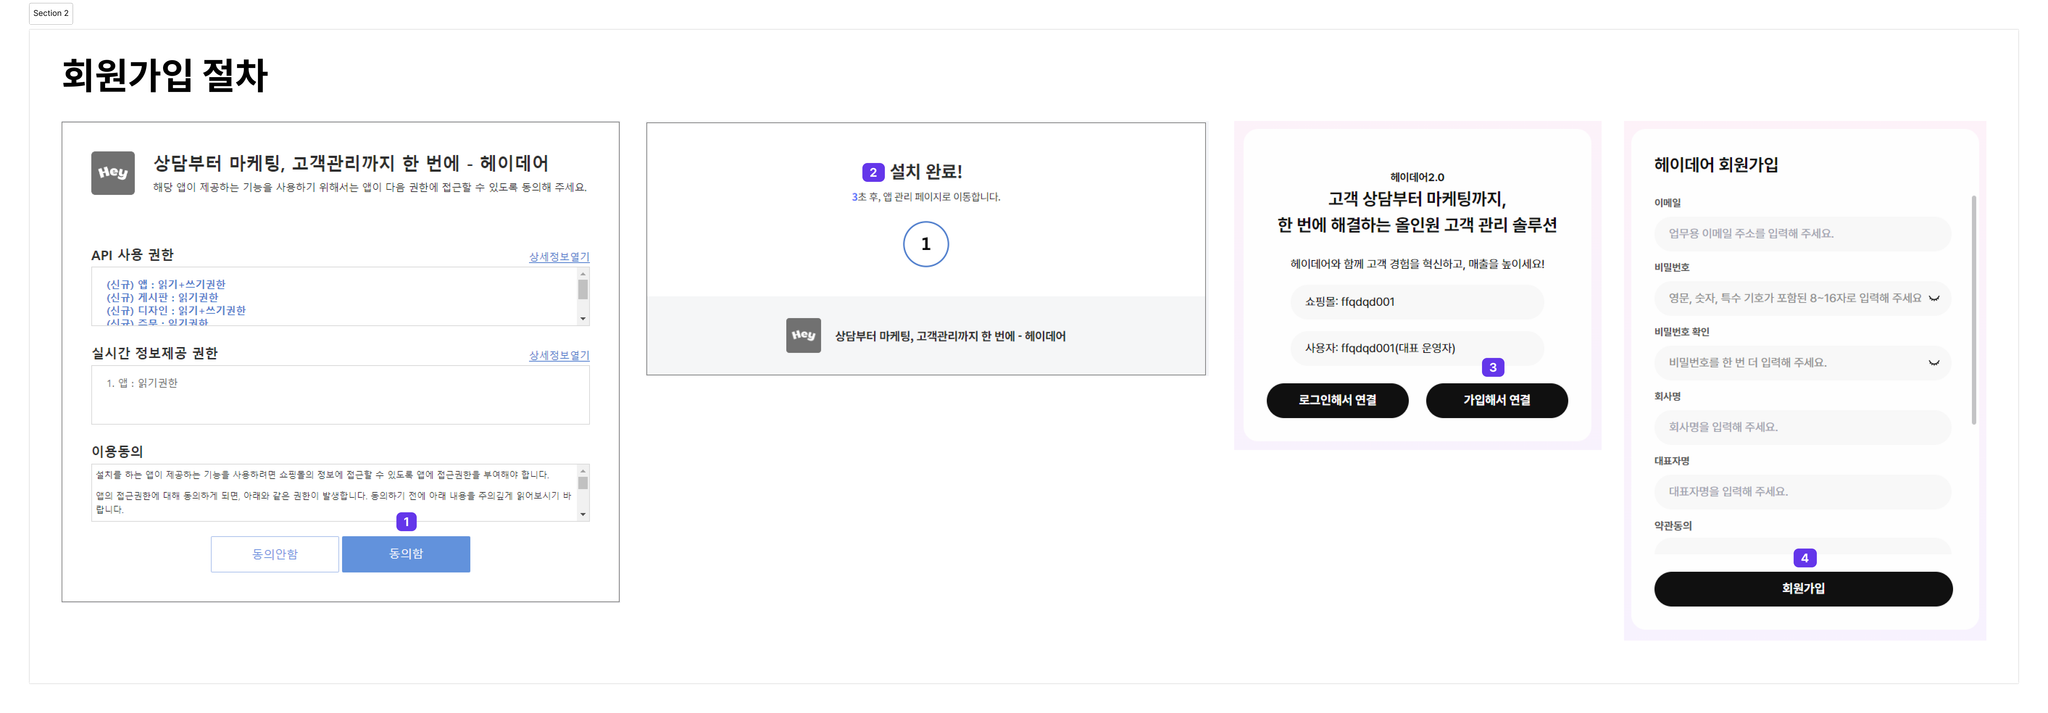
Task: Click API 사용 권한 list scroll-up arrow
Action: (x=583, y=273)
